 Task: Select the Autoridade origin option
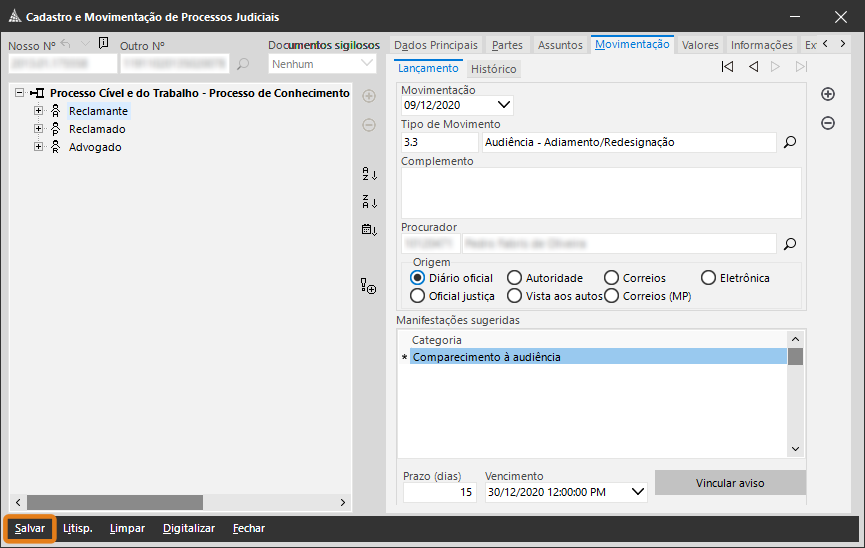tap(514, 278)
